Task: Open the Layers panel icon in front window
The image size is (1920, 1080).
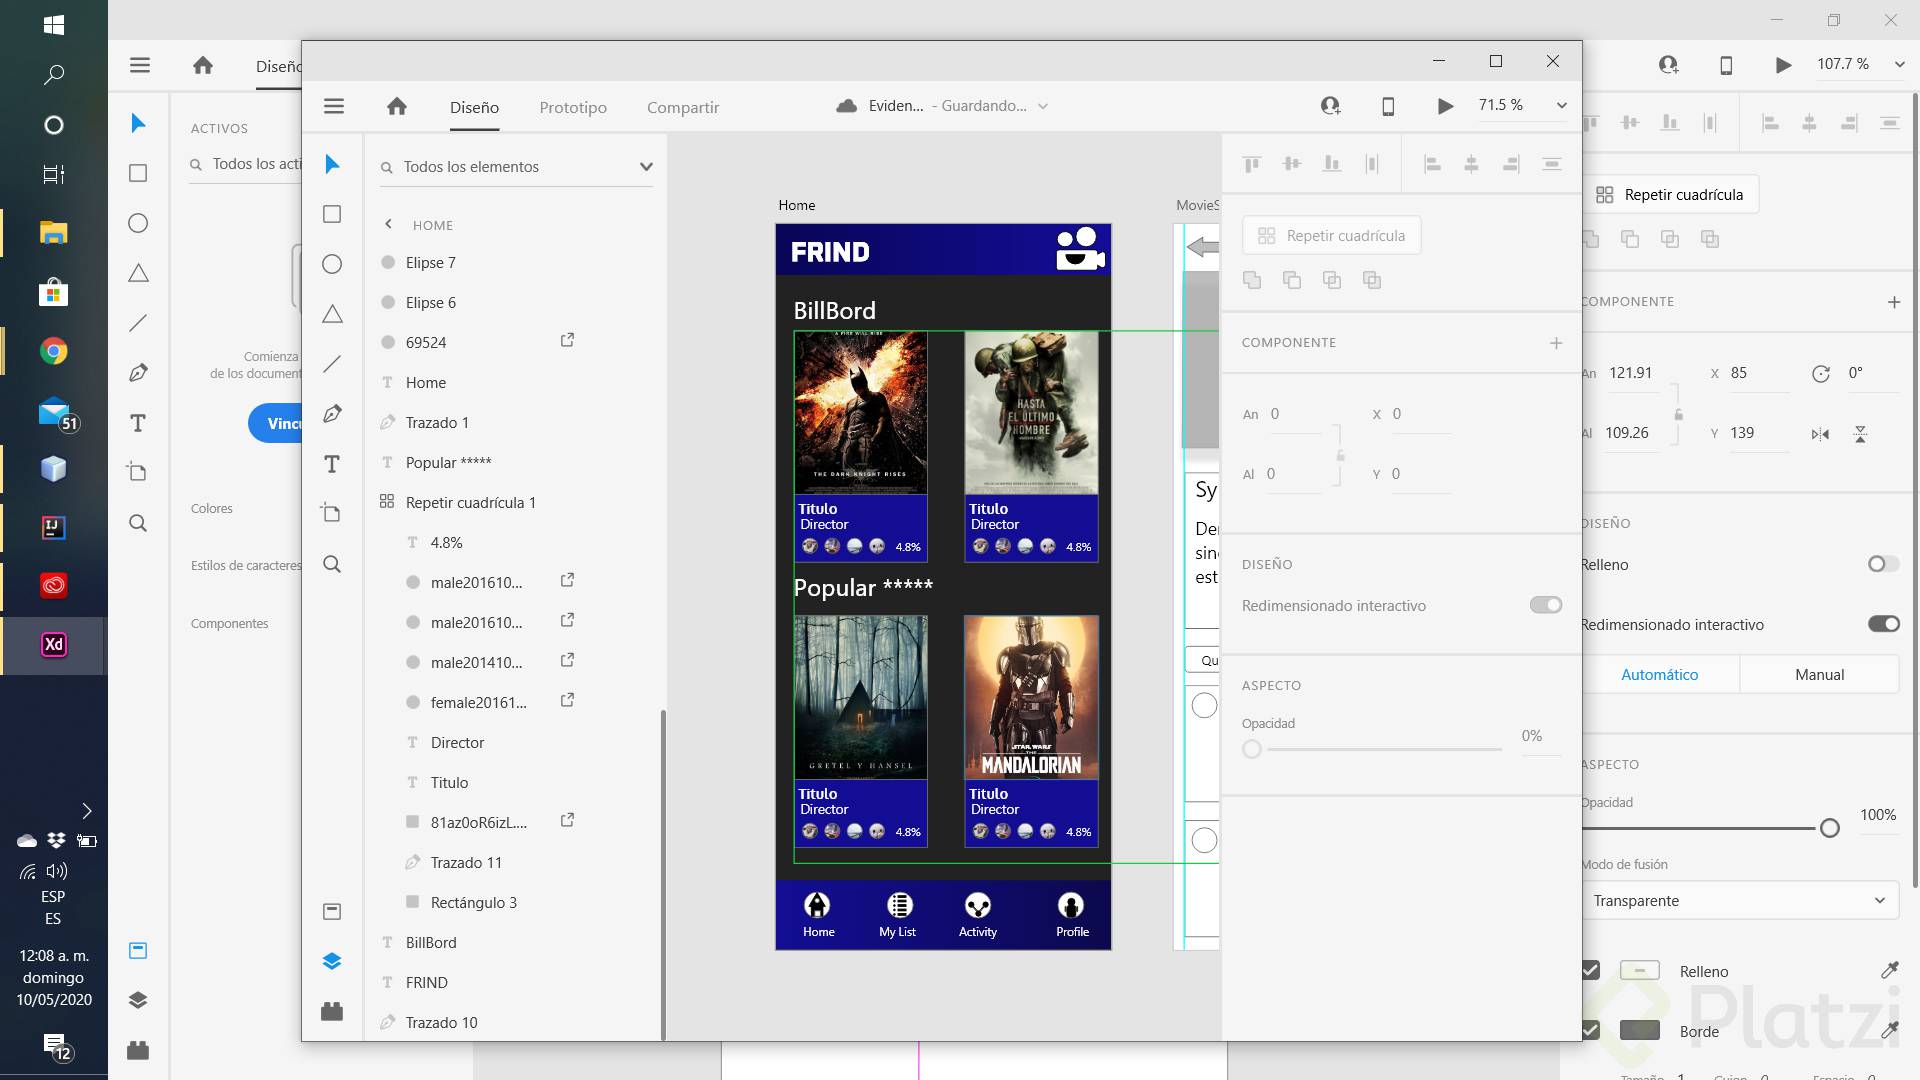Action: [x=333, y=961]
